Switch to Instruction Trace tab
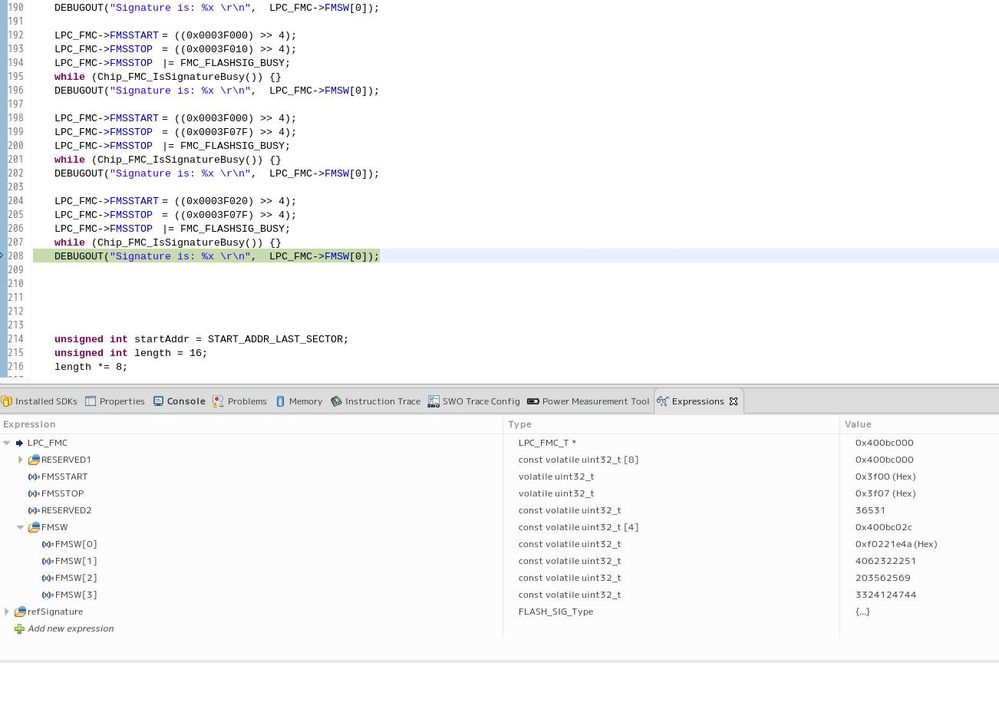The height and width of the screenshot is (706, 999). point(376,401)
